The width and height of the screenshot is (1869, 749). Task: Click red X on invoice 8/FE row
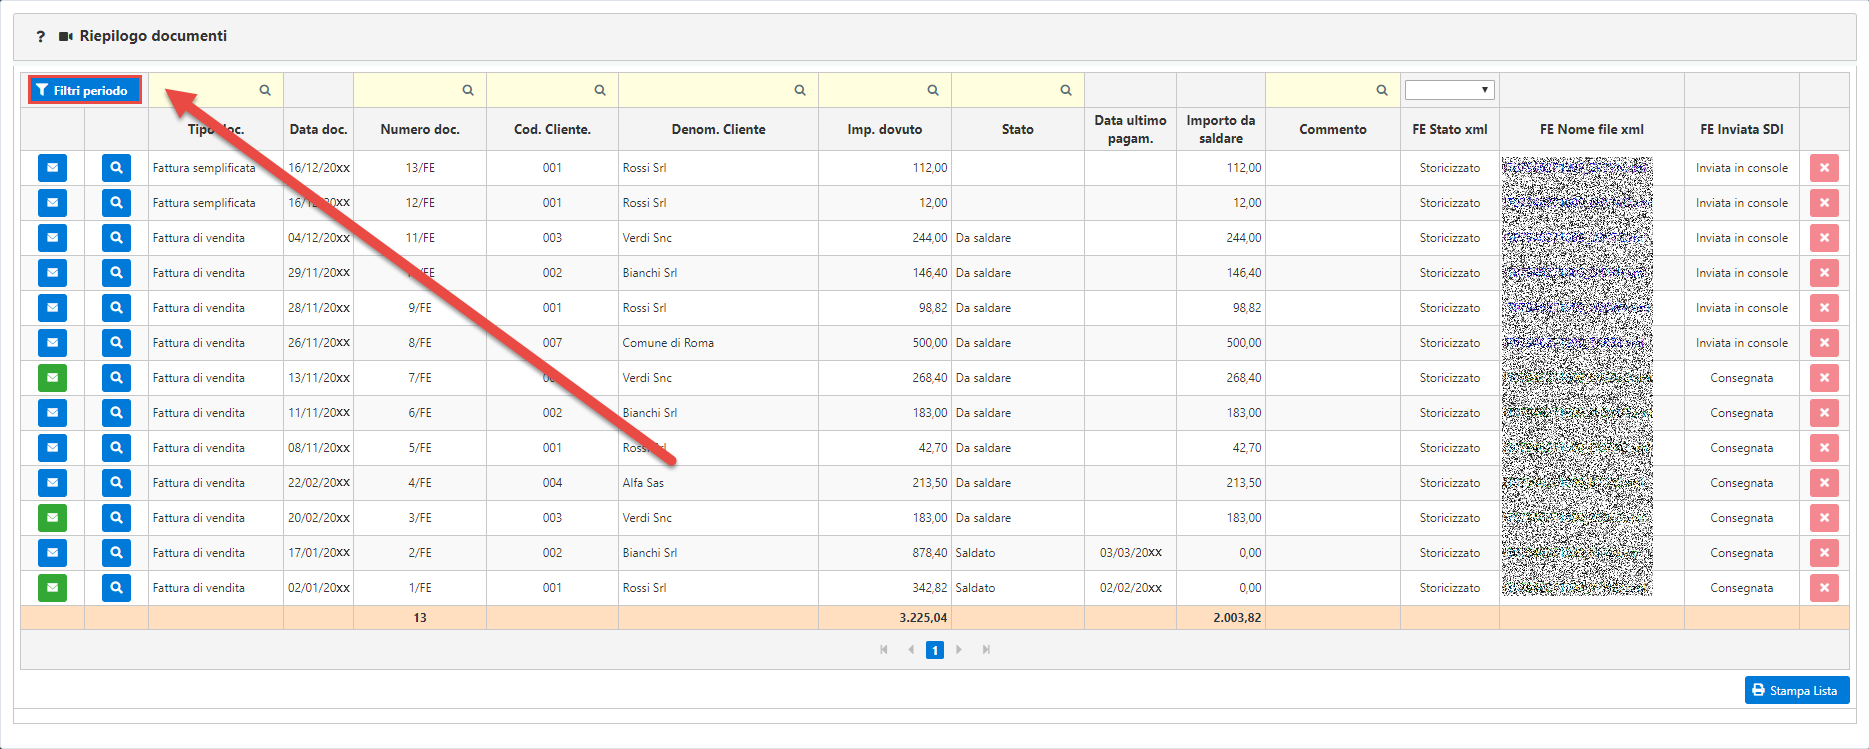coord(1824,343)
